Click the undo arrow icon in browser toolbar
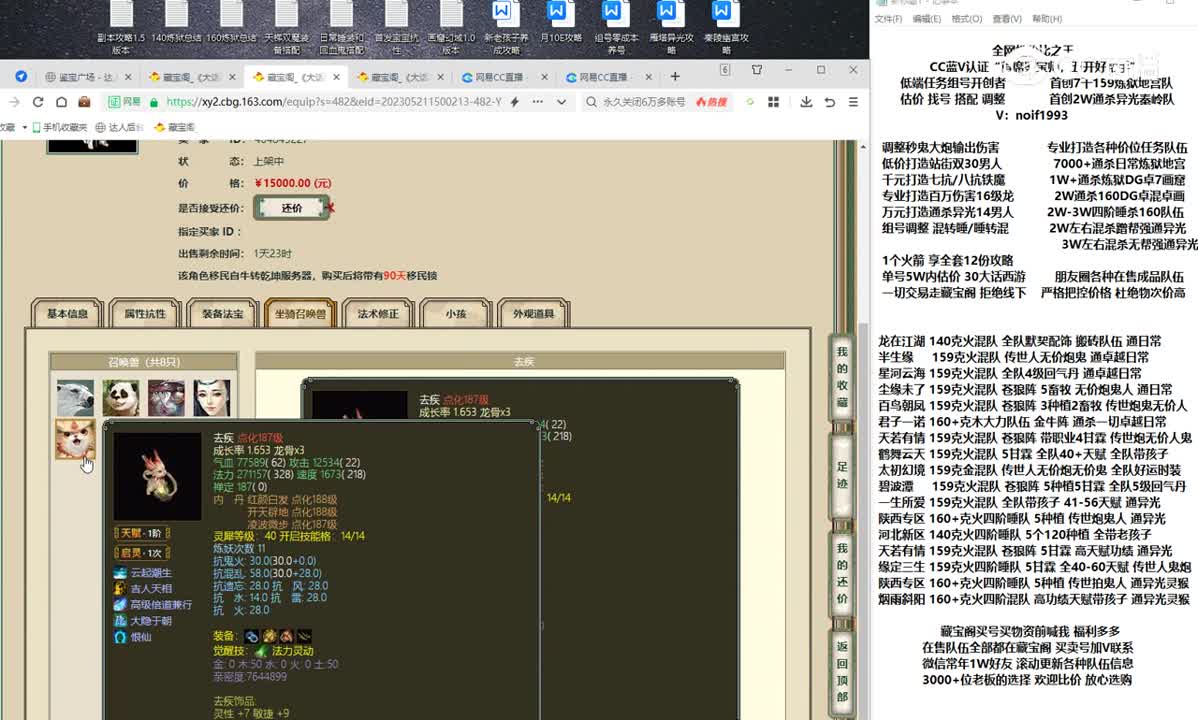1198x720 pixels. (830, 102)
